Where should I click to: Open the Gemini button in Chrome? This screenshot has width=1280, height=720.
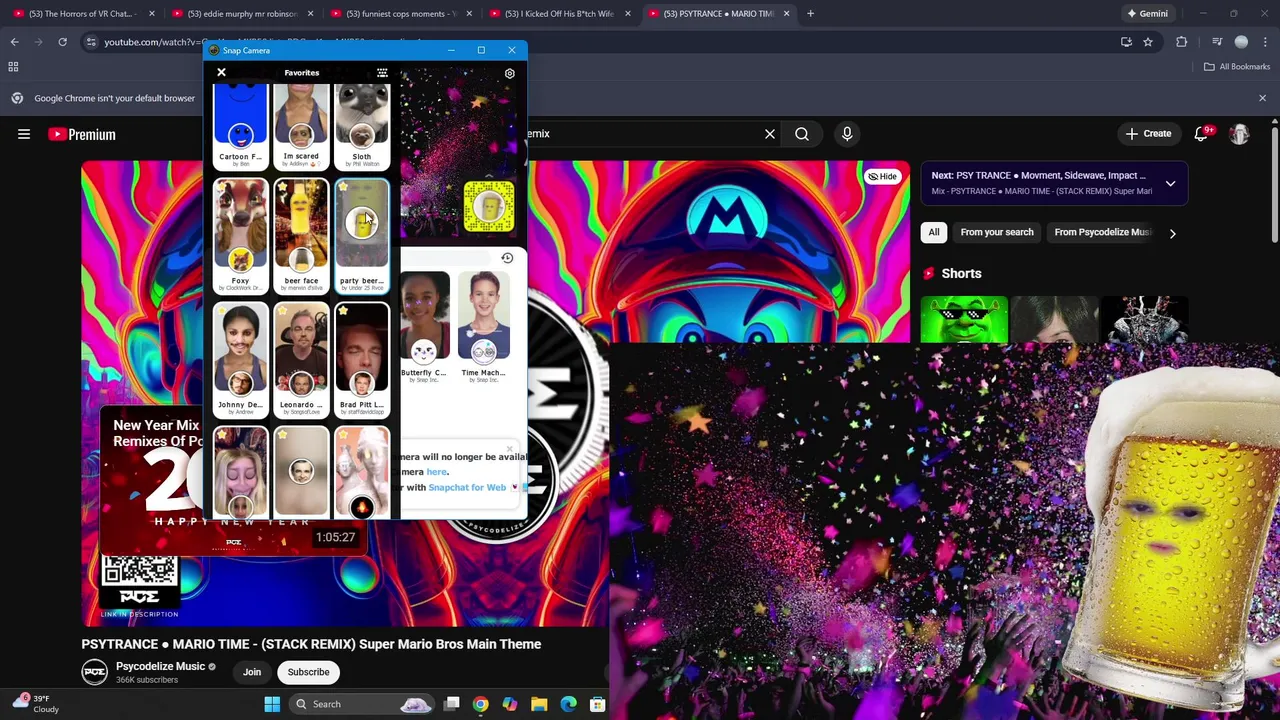1146,14
